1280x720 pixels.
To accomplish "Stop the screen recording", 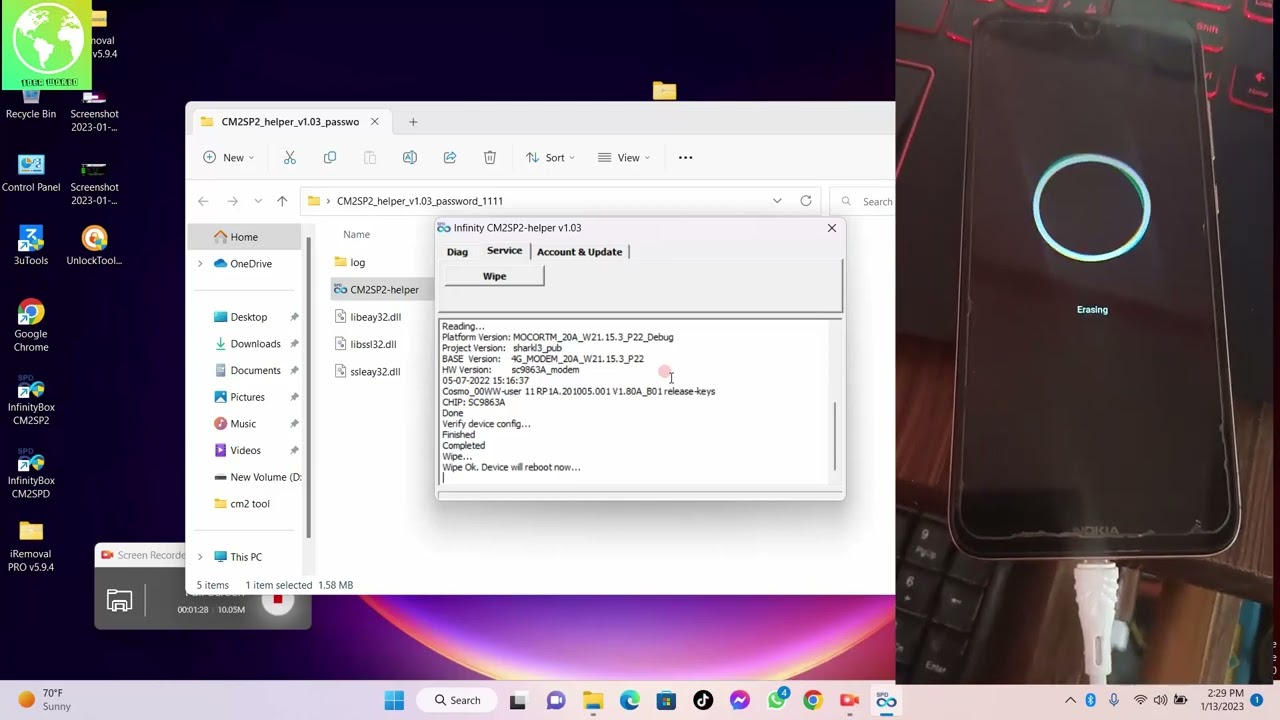I will click(278, 600).
